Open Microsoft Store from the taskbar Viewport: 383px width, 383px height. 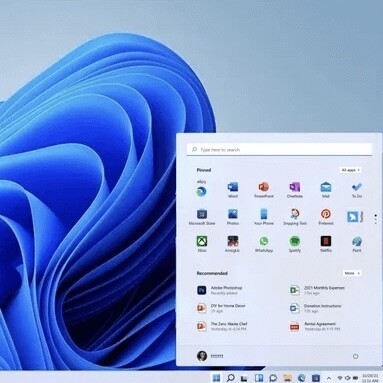pyautogui.click(x=316, y=378)
